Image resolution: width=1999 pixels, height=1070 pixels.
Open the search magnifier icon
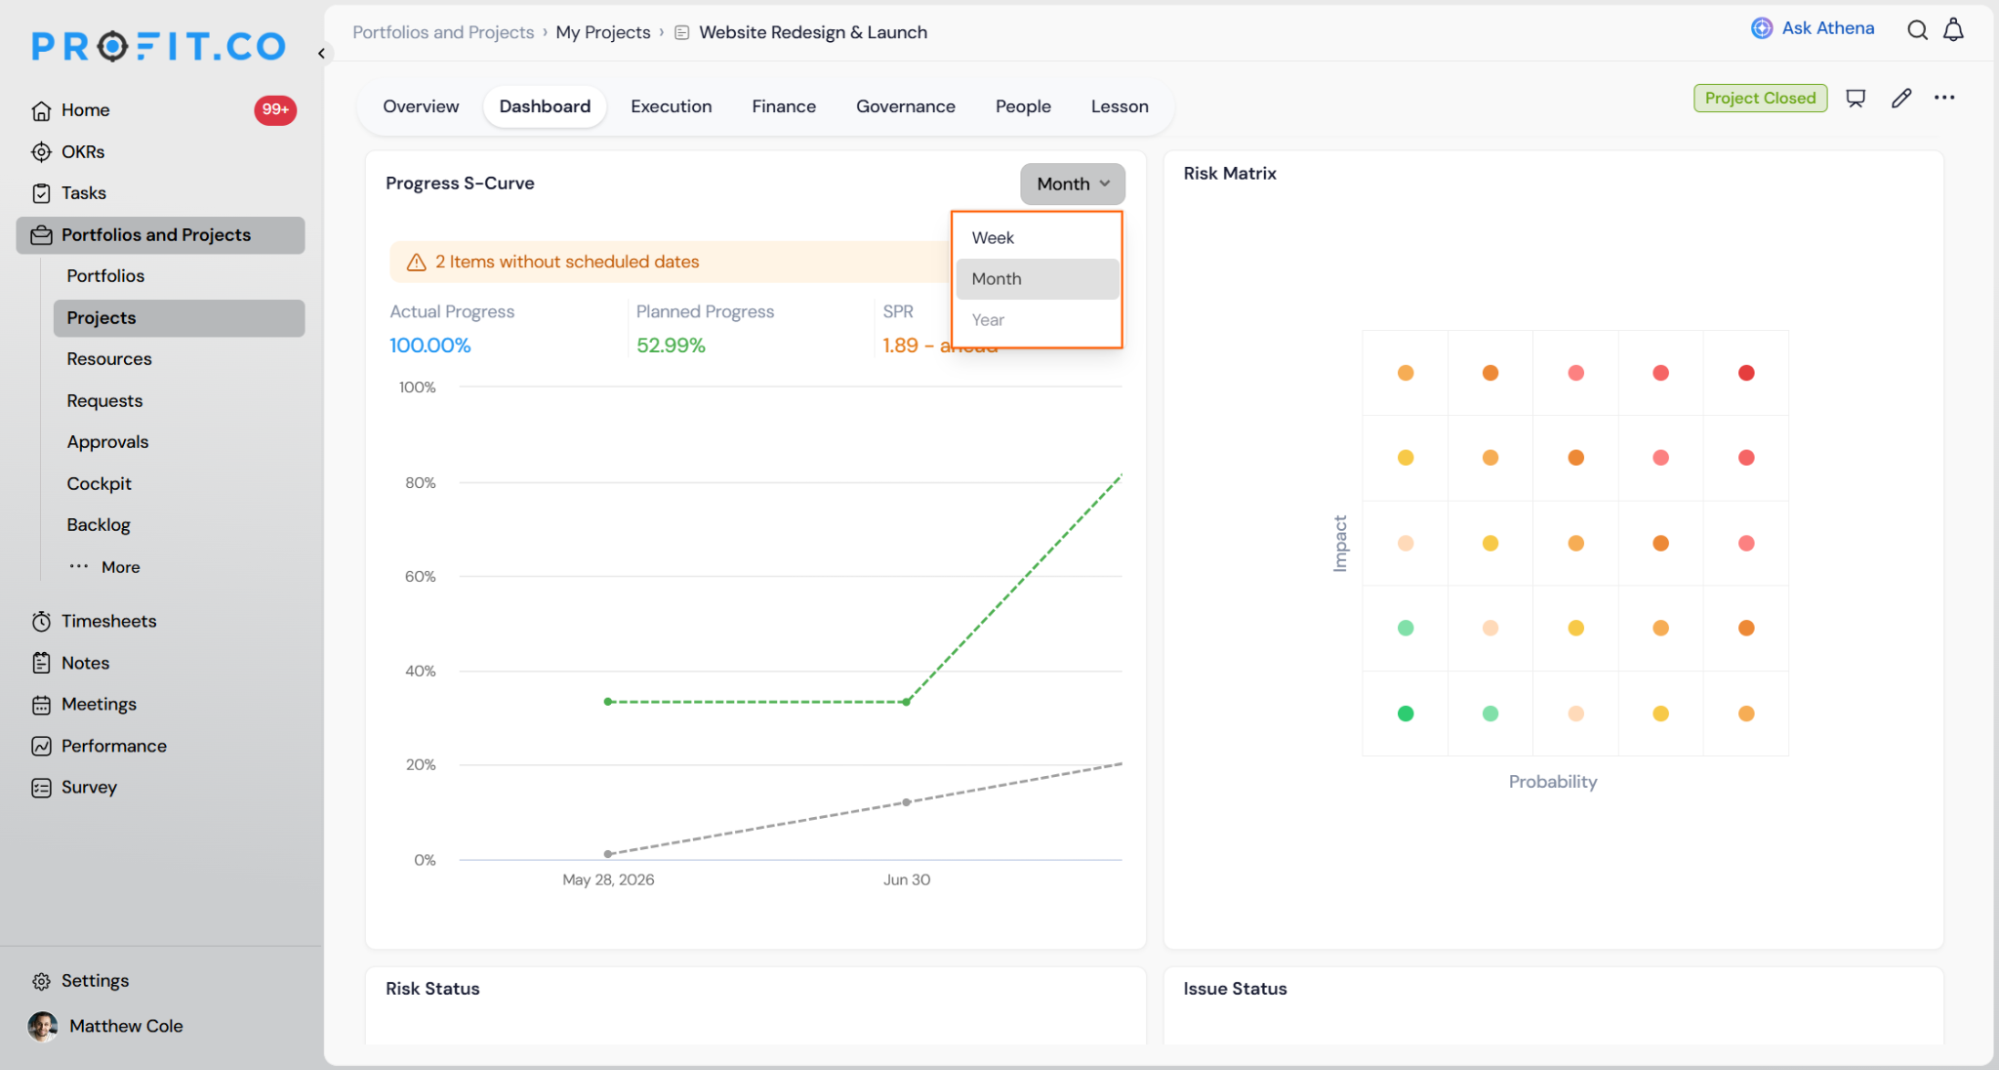click(1917, 30)
